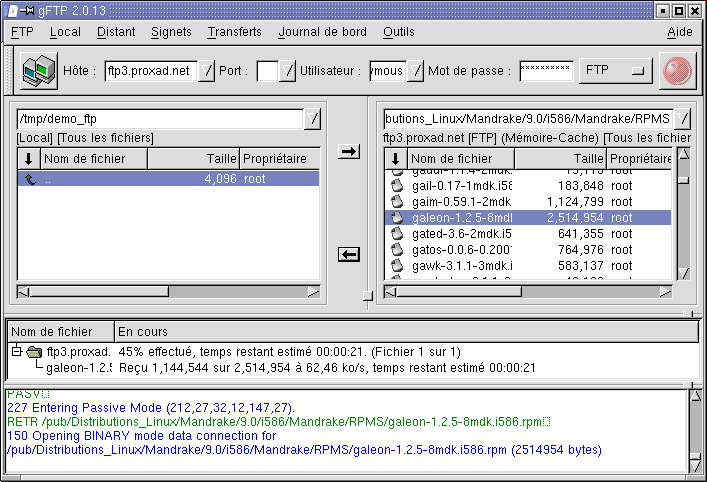
Task: Open the FTP protocol selector
Action: pyautogui.click(x=615, y=70)
